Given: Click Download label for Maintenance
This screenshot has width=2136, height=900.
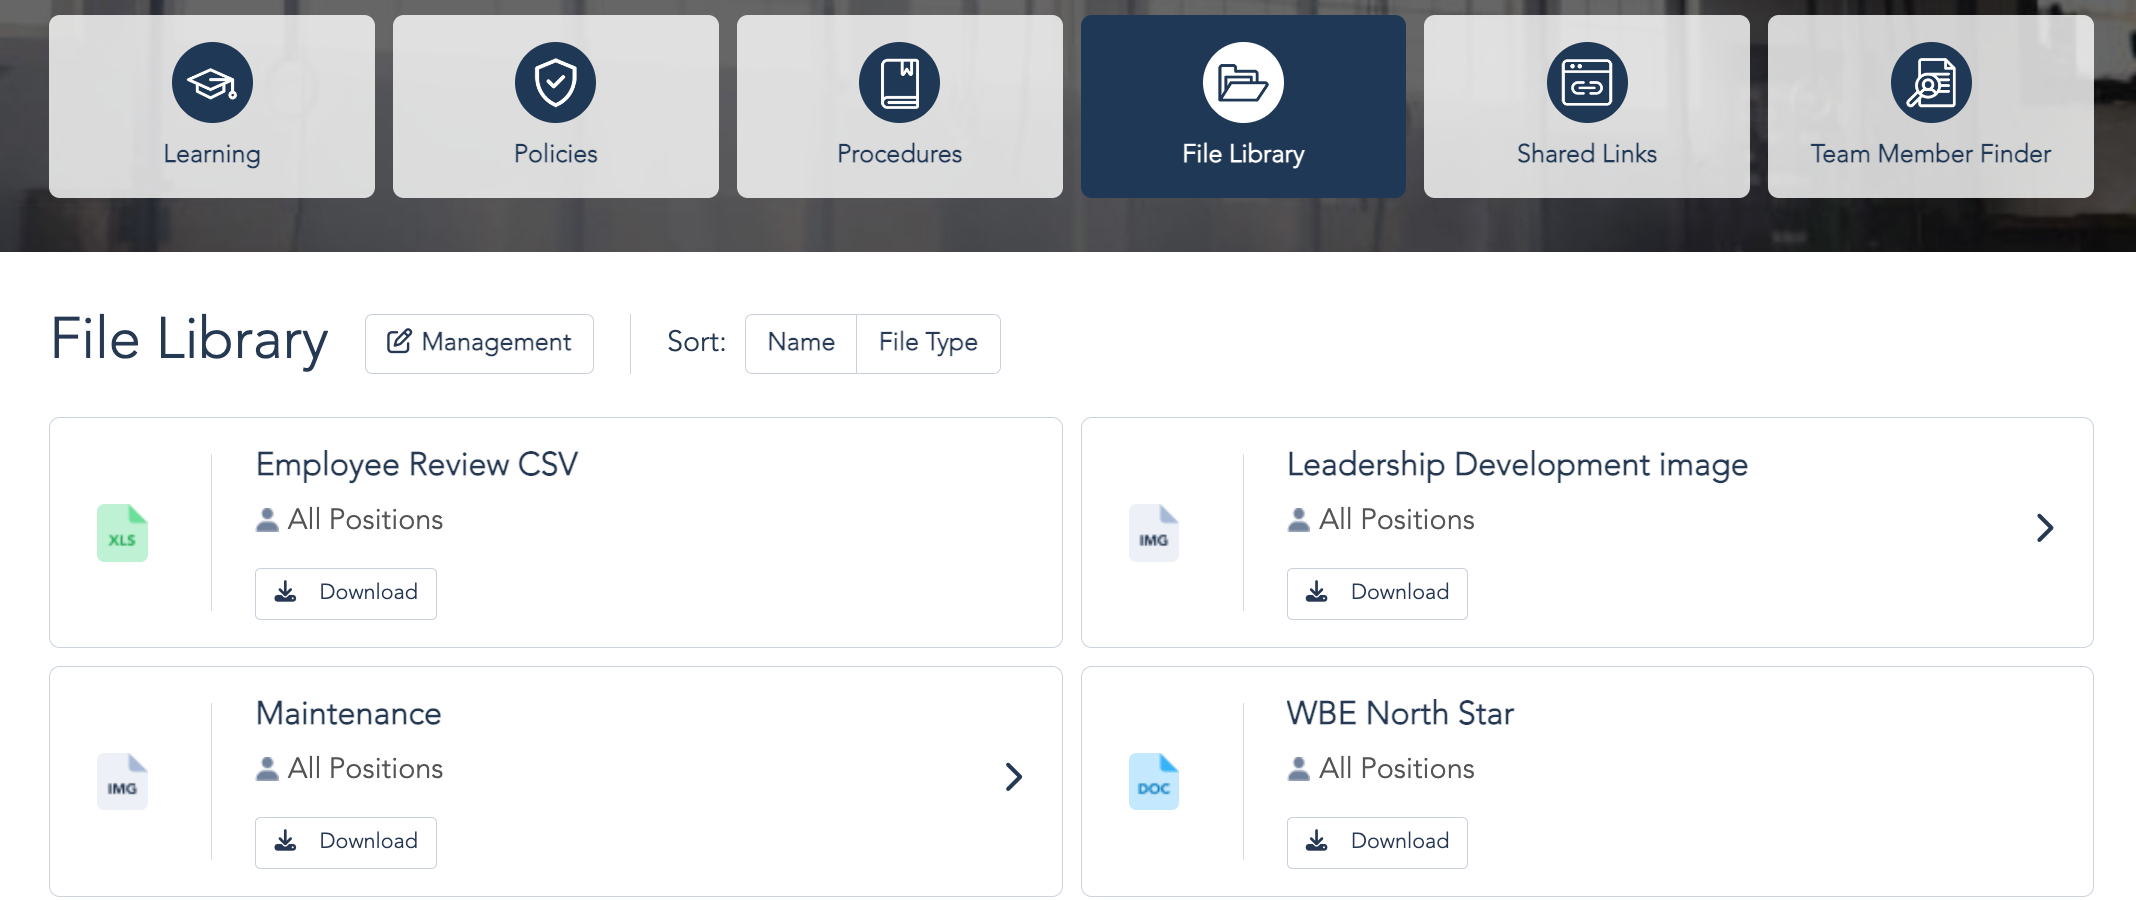Looking at the screenshot, I should [368, 841].
